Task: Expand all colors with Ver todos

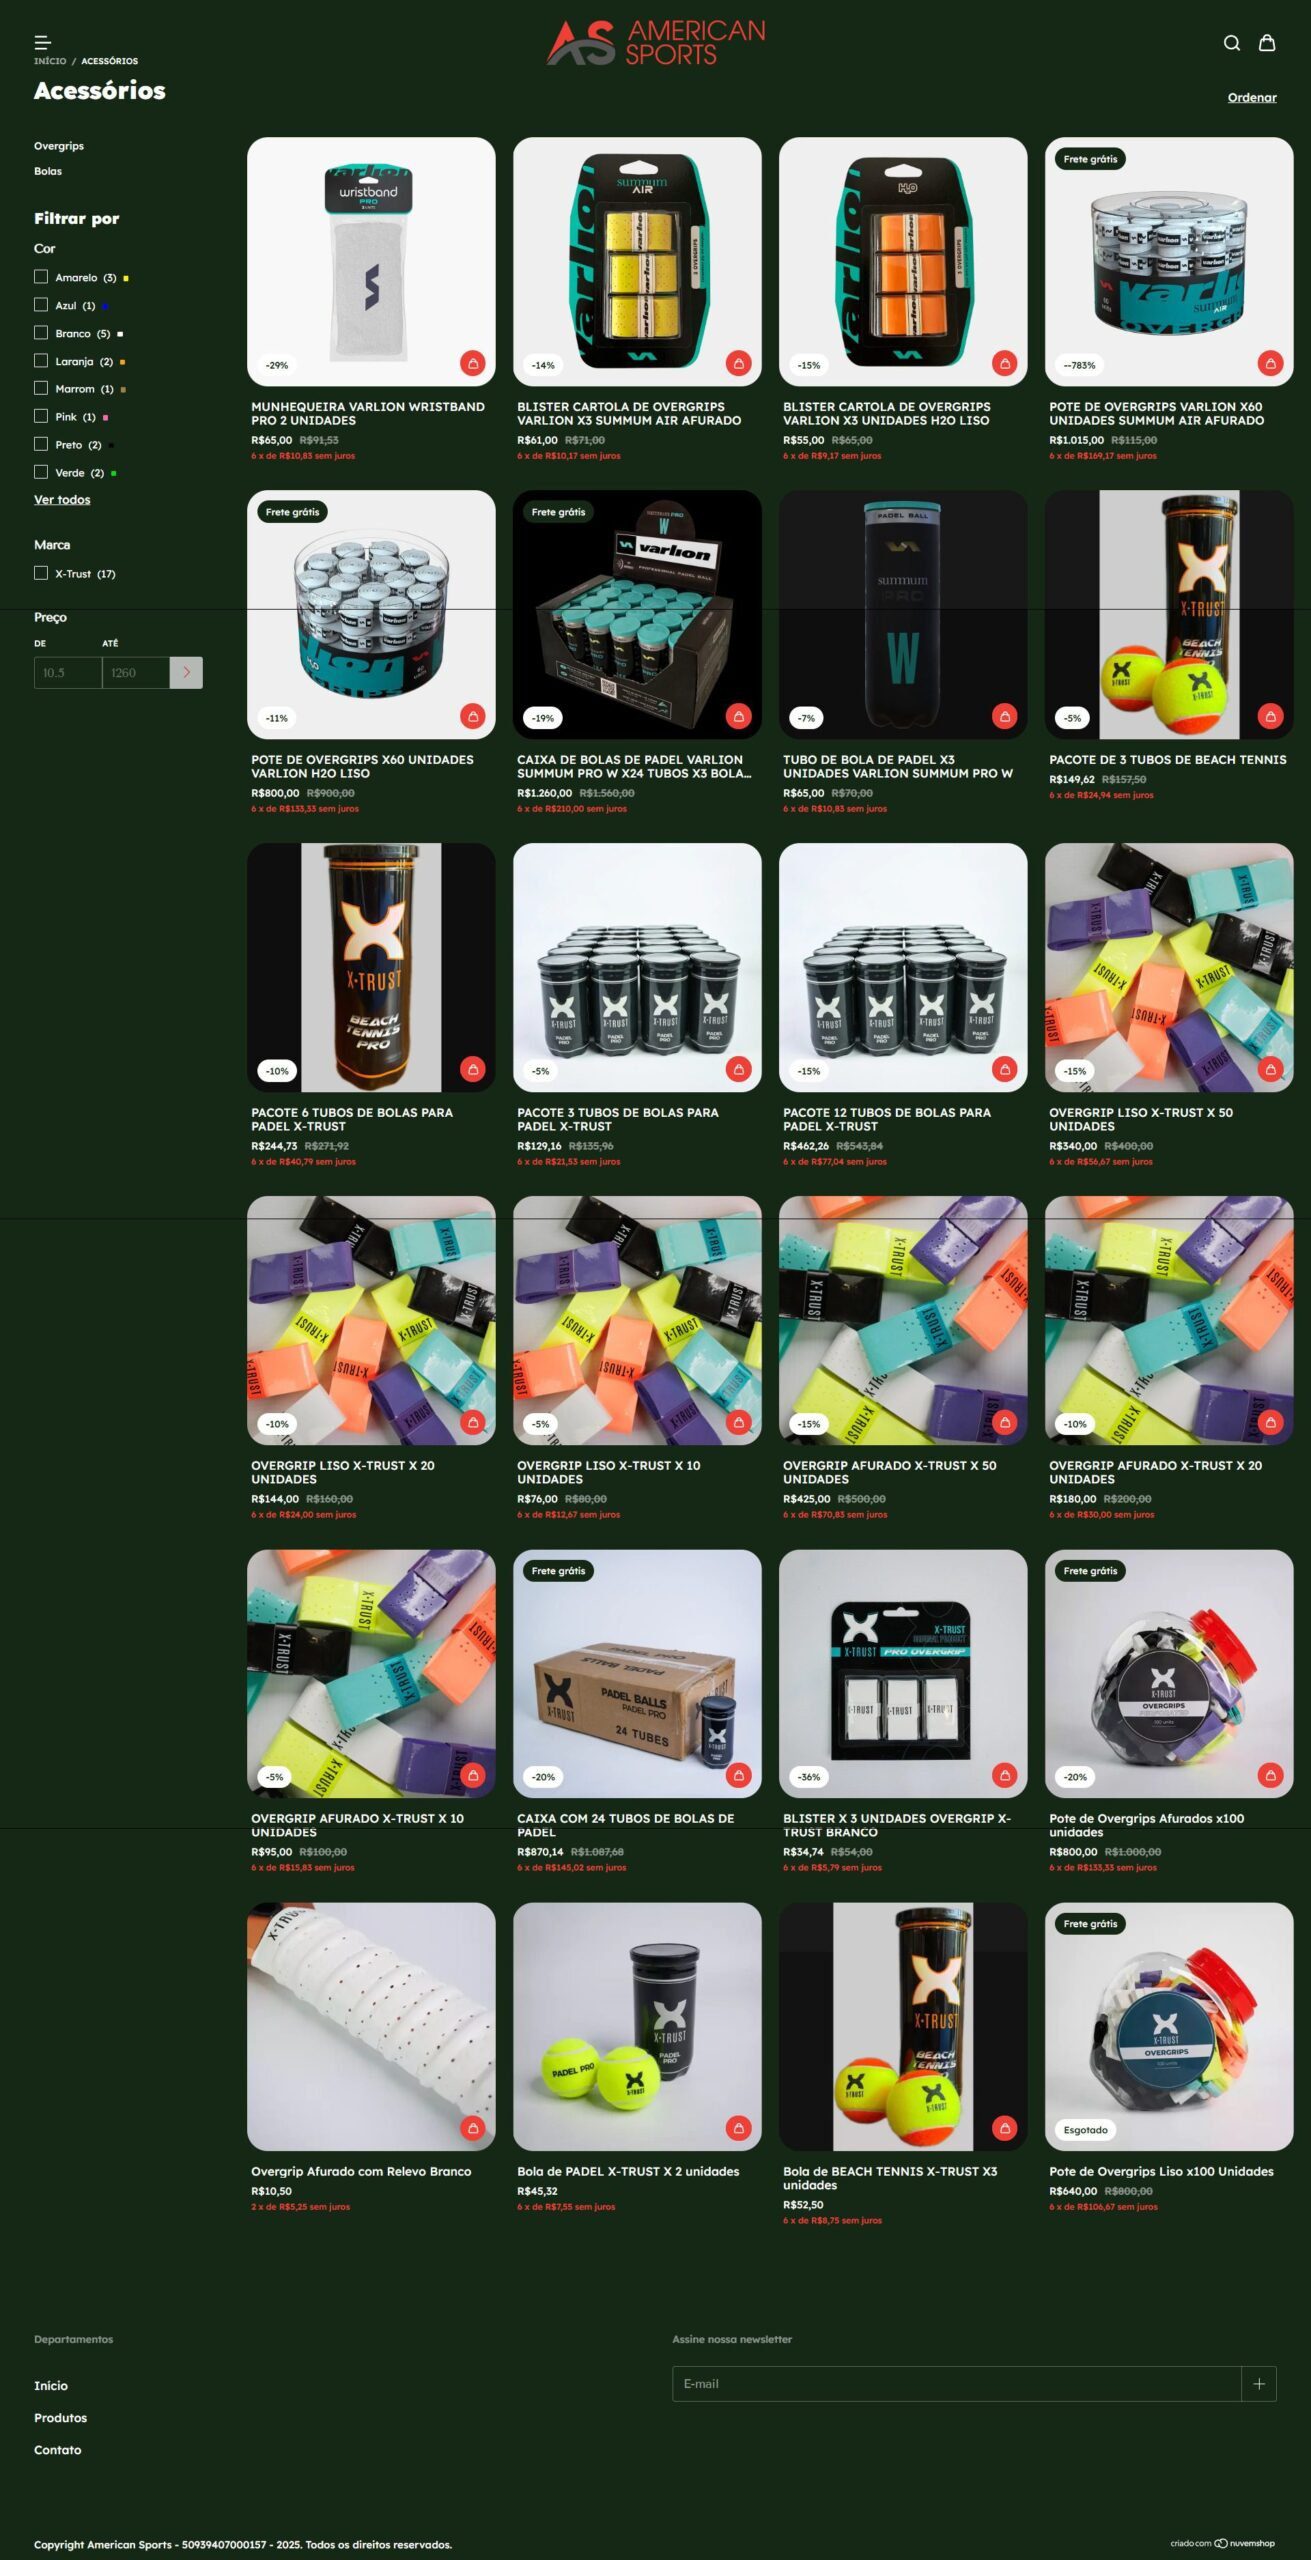Action: tap(62, 500)
